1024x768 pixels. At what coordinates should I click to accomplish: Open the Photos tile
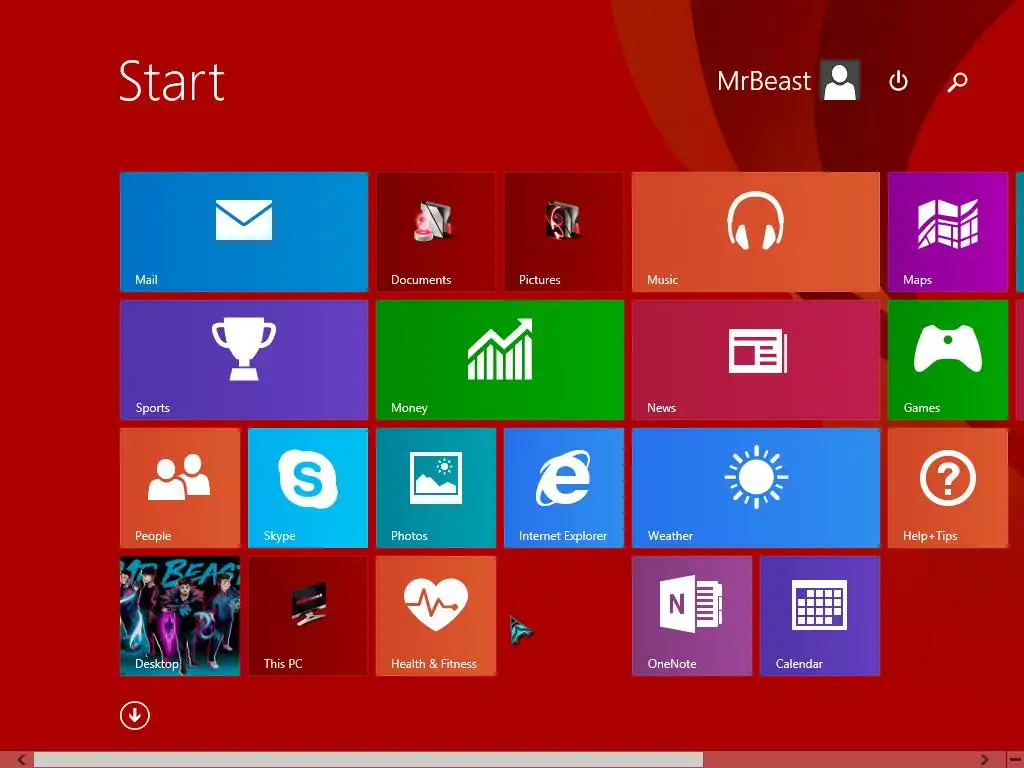[x=436, y=488]
